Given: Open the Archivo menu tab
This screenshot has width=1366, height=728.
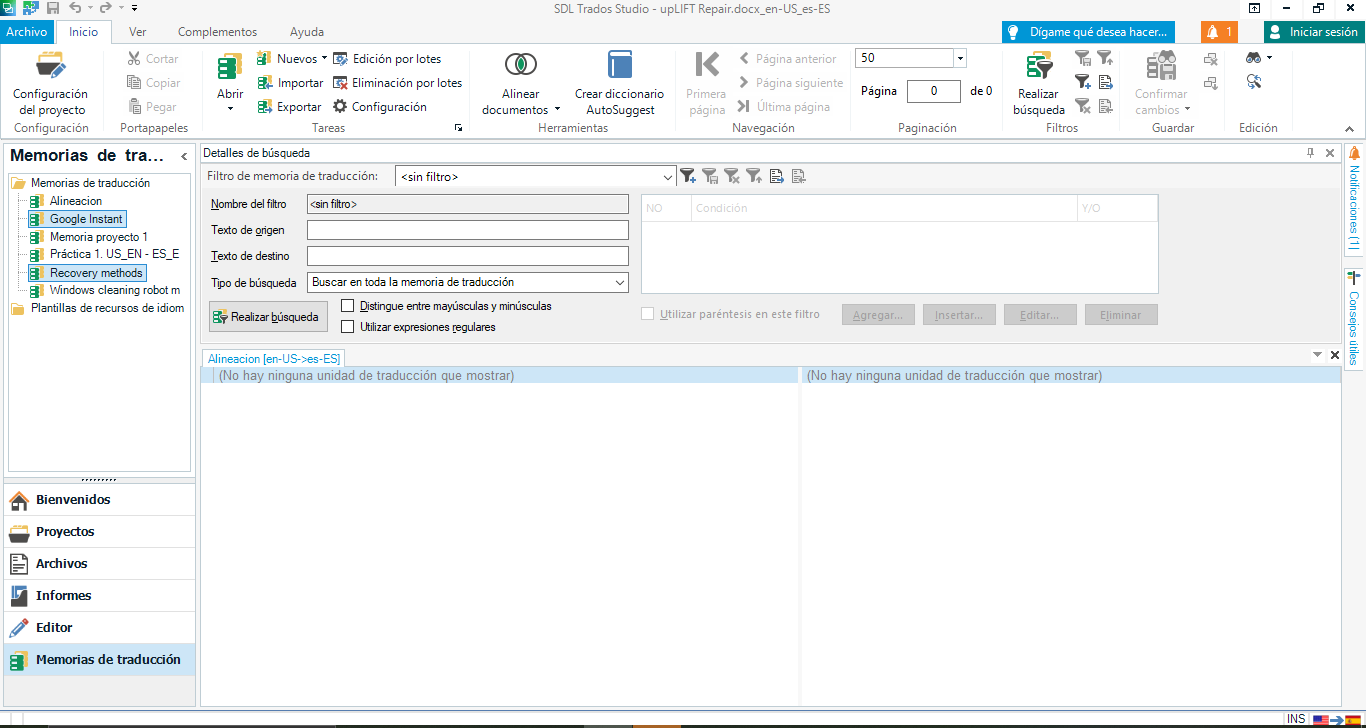Looking at the screenshot, I should coord(27,32).
